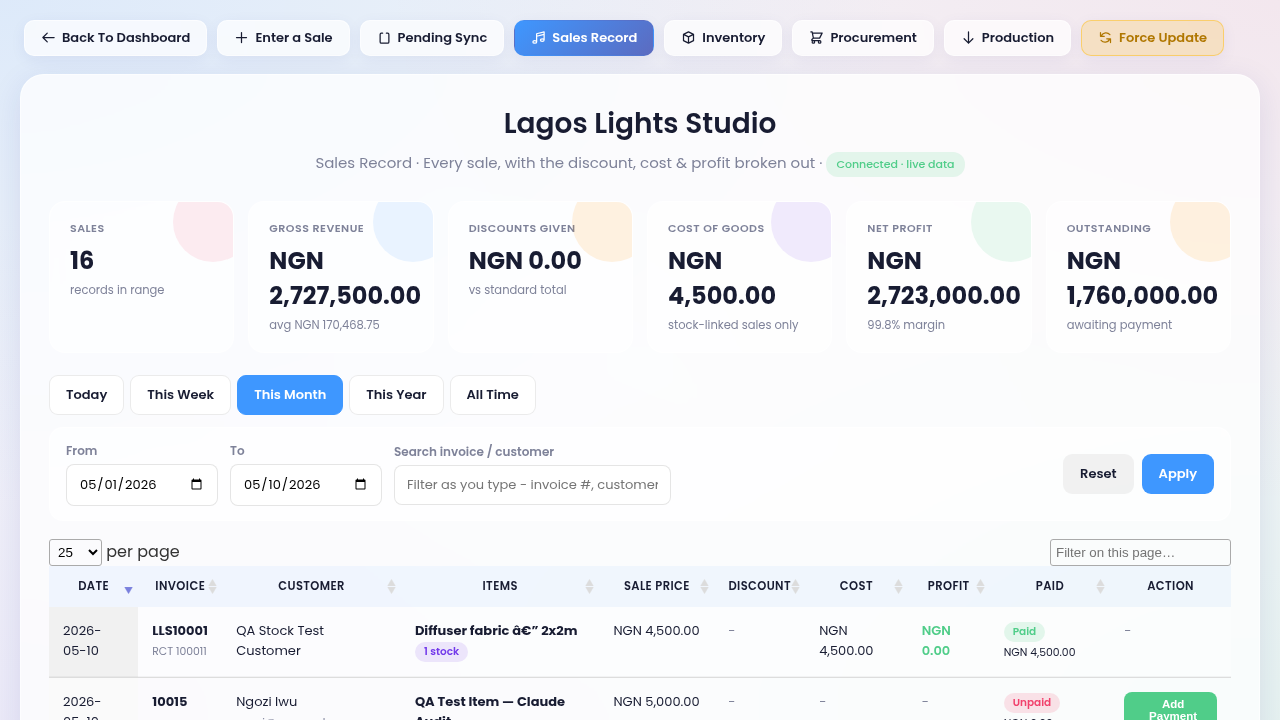Sort table by Invoice column arrows
The height and width of the screenshot is (720, 1280).
(212, 587)
